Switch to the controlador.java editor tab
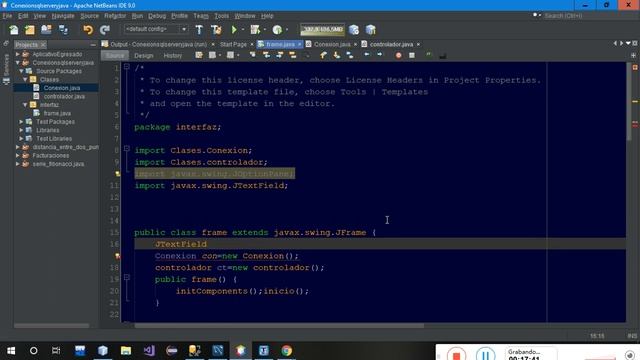Viewport: 640px width, 360px height. [x=391, y=44]
